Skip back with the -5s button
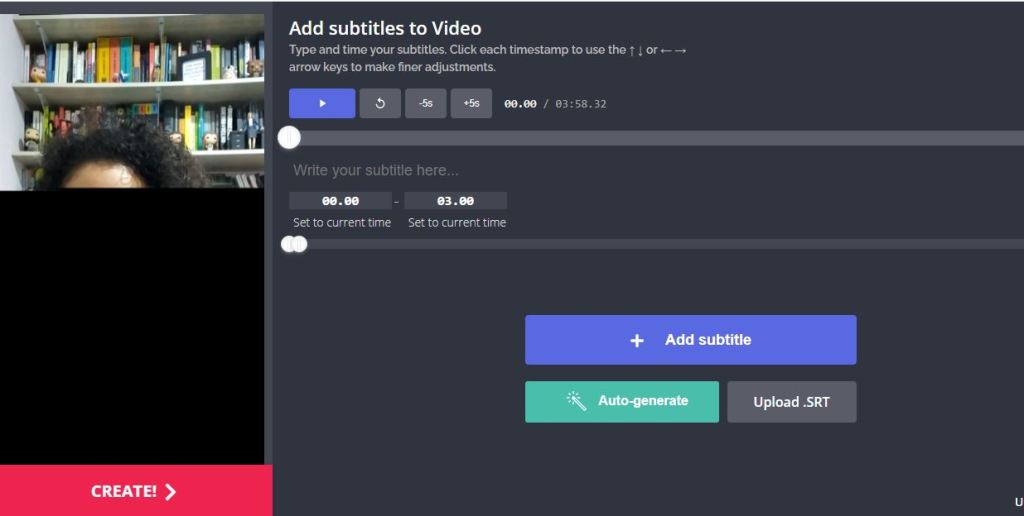The image size is (1024, 516). click(425, 103)
